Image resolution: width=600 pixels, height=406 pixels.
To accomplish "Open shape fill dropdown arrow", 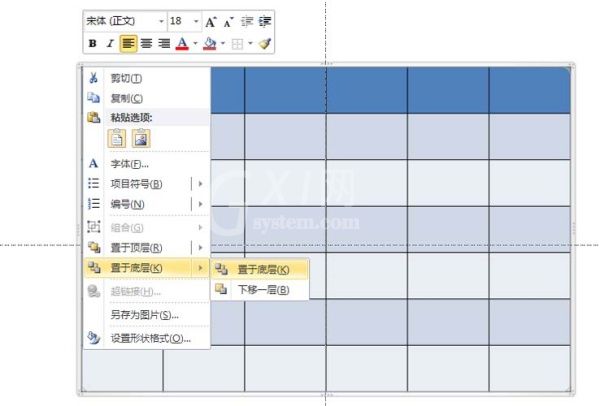I will click(x=223, y=43).
